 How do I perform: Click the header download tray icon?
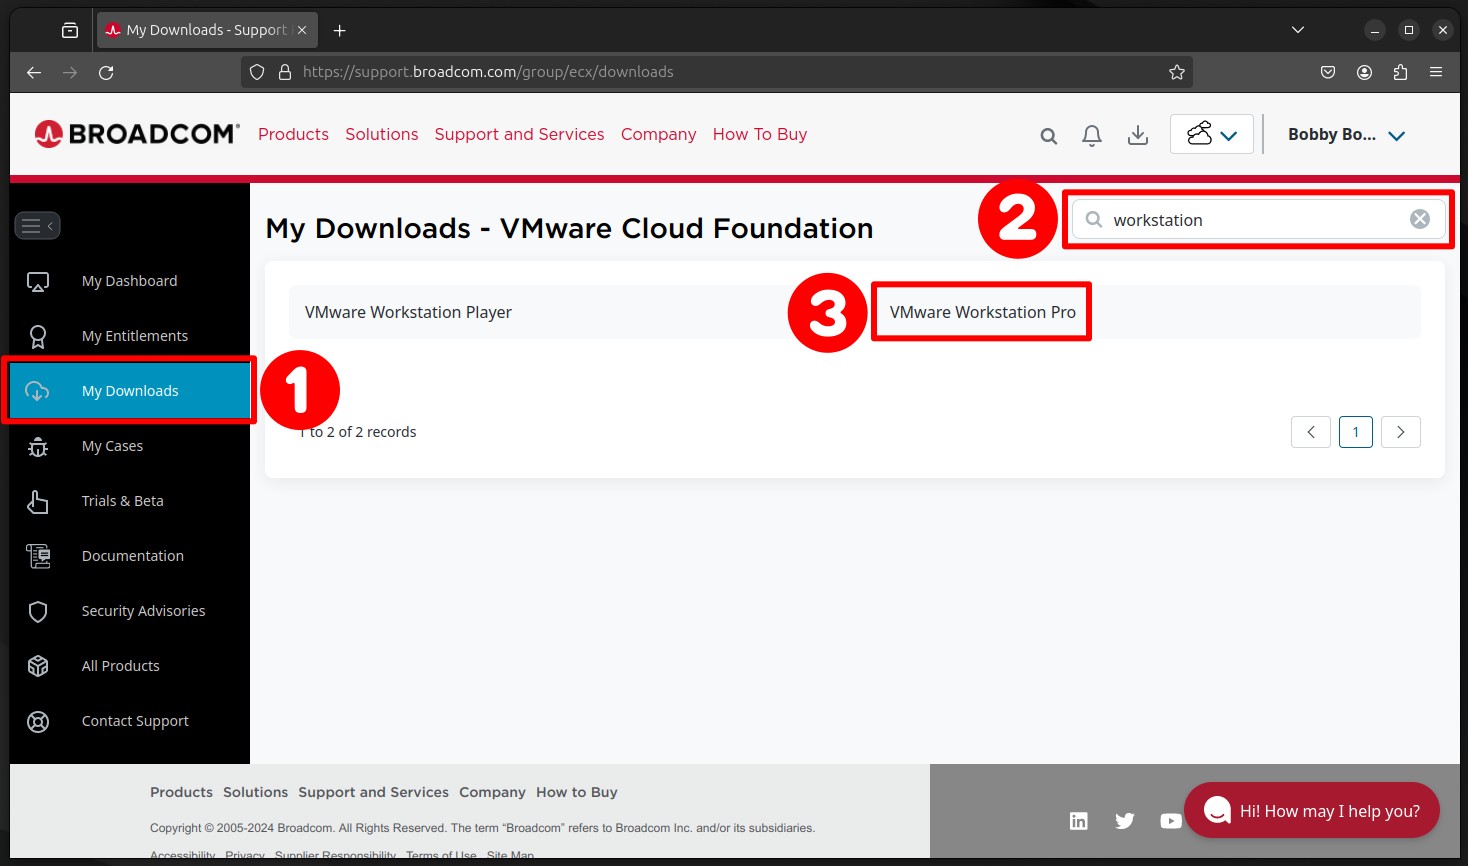click(x=1138, y=136)
